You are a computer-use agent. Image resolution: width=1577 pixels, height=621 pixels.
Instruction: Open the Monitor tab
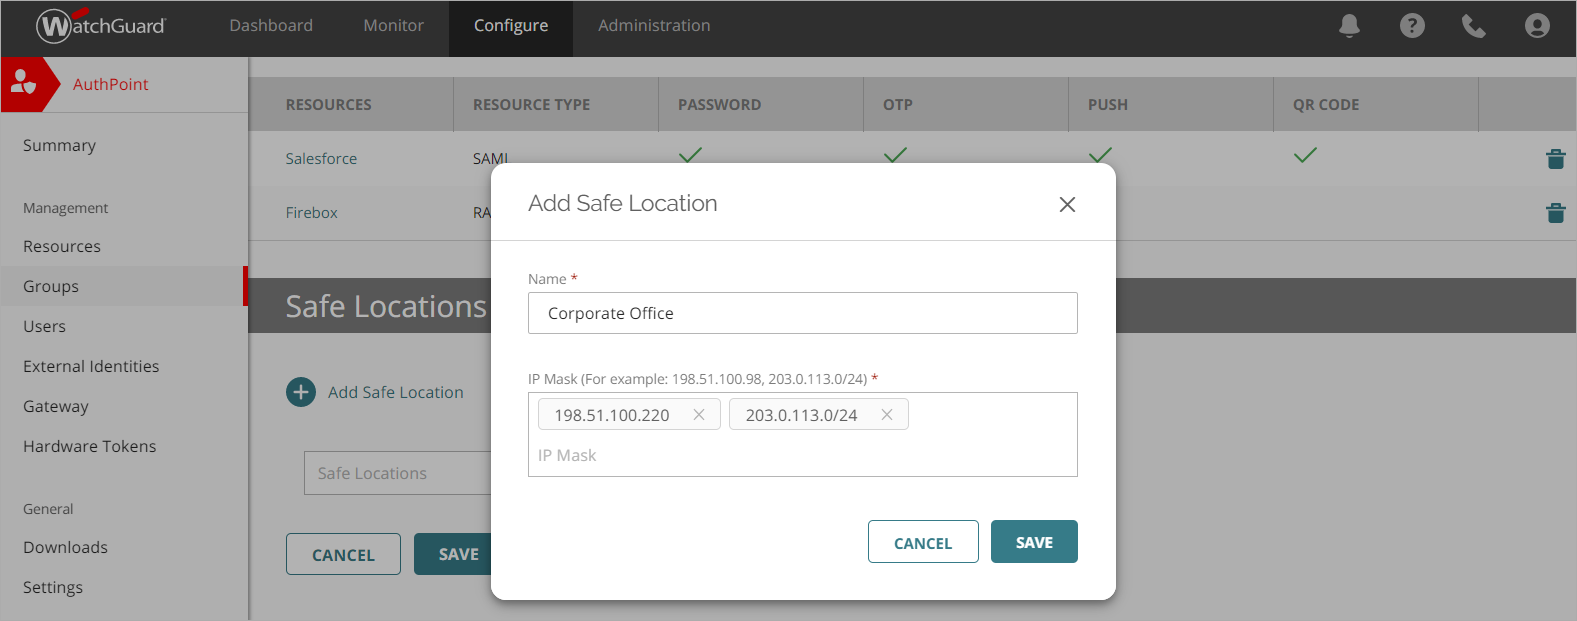[x=393, y=26]
